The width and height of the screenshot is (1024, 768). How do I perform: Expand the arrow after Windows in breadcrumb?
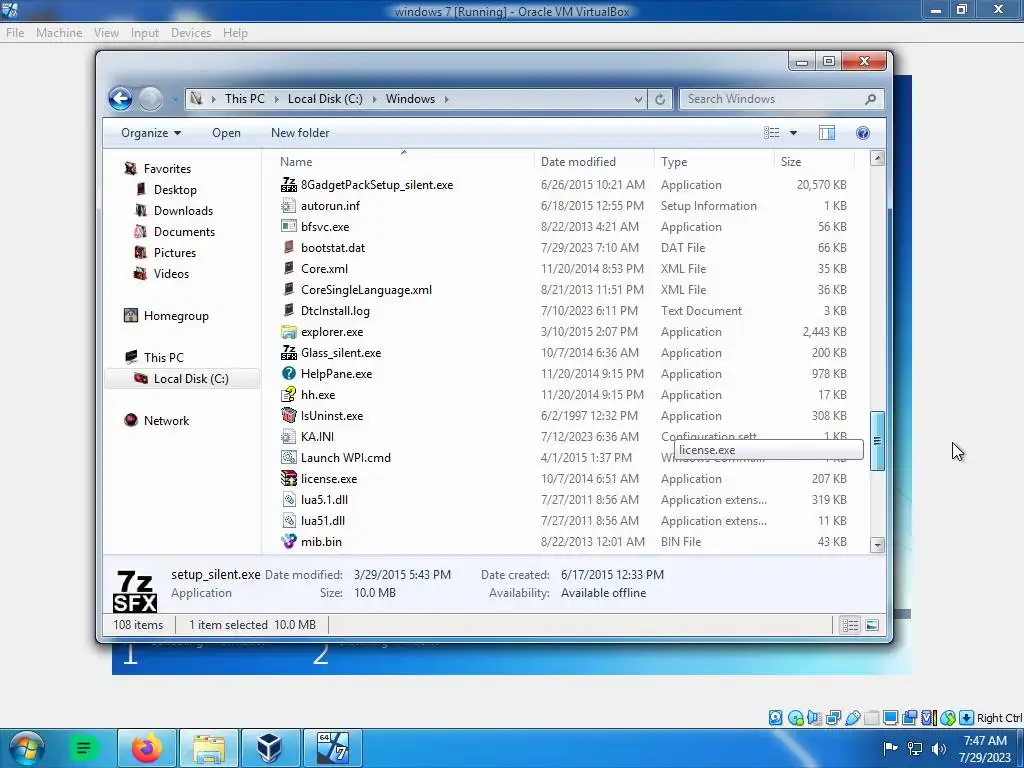click(447, 99)
